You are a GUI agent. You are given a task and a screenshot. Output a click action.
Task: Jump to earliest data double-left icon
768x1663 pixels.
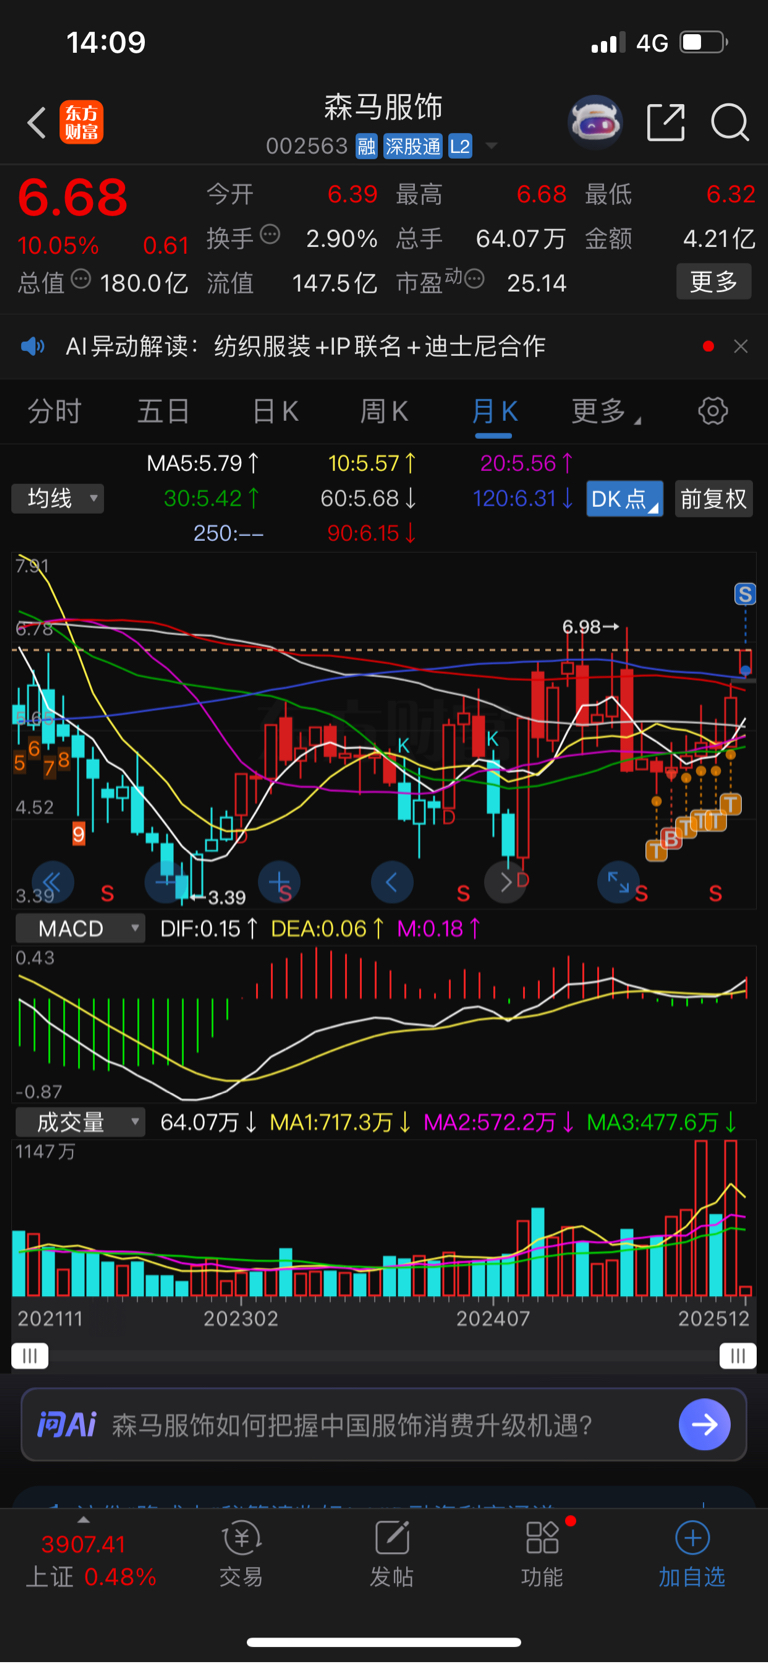tap(52, 882)
